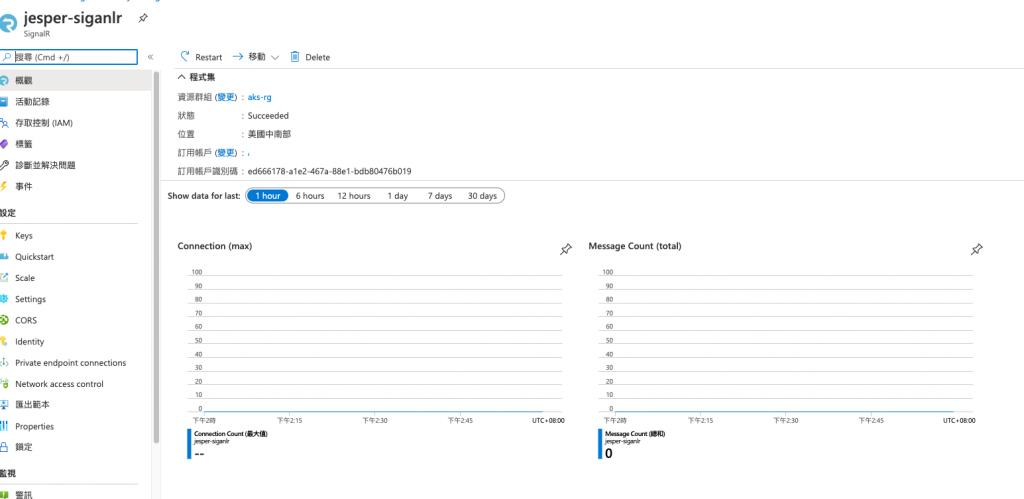Viewport: 1024px width, 499px height.
Task: Click the 移動 arrow icon
Action: point(238,57)
